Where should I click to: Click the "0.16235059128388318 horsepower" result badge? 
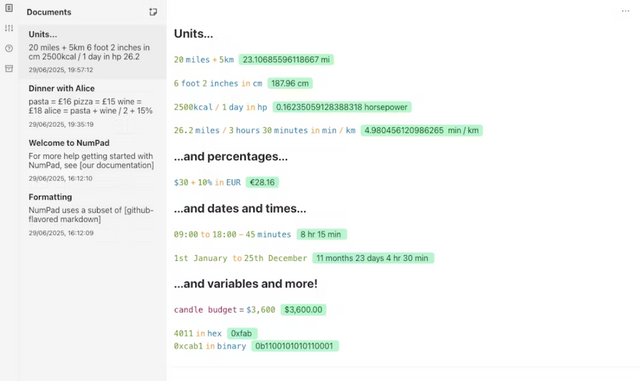click(342, 107)
